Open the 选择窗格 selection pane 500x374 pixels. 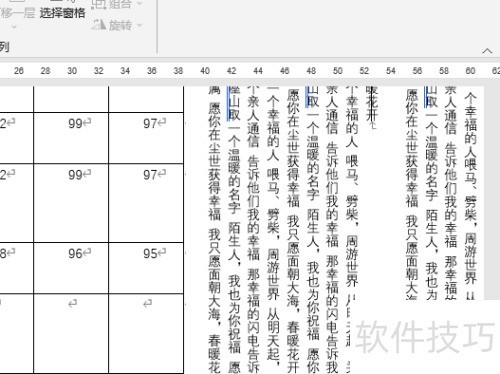(62, 13)
